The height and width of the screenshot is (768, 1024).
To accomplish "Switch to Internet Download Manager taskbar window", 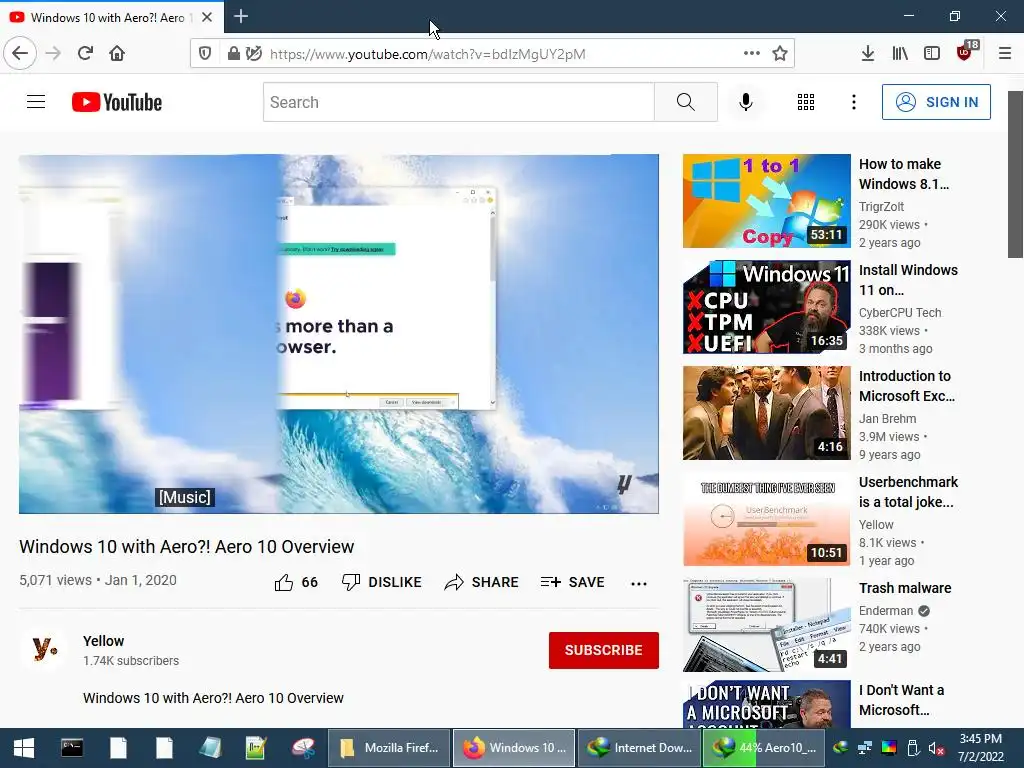I will 640,748.
